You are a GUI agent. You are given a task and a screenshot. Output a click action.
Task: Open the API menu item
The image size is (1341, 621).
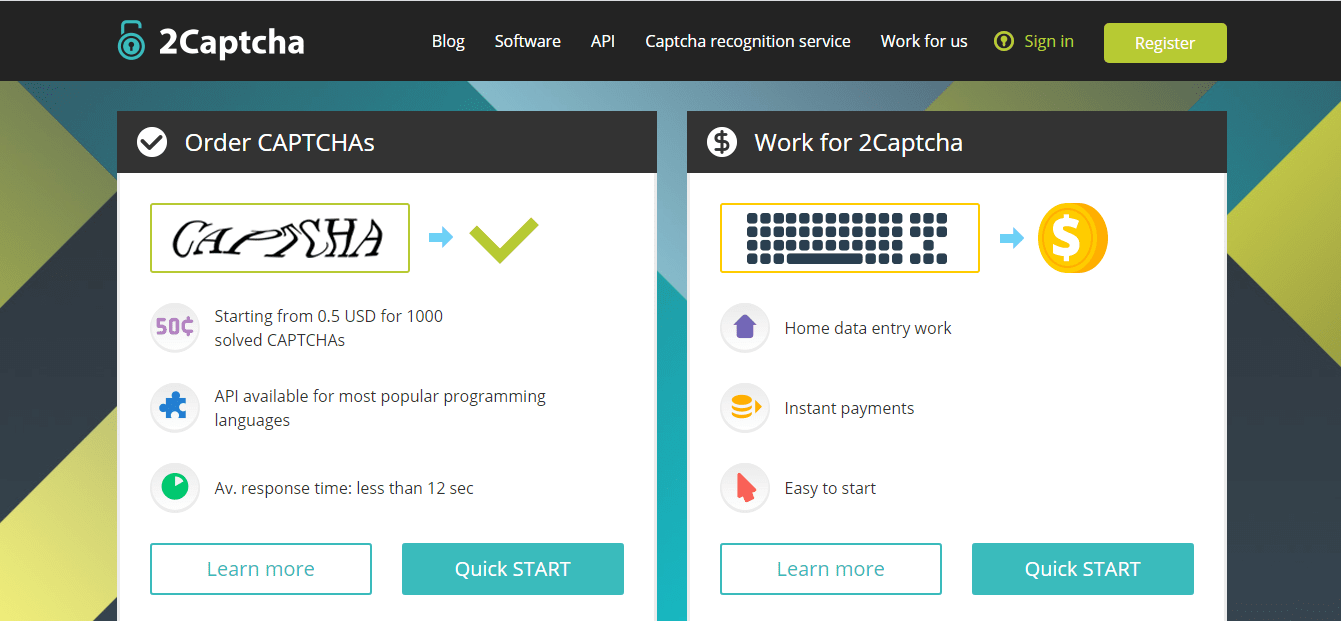602,41
